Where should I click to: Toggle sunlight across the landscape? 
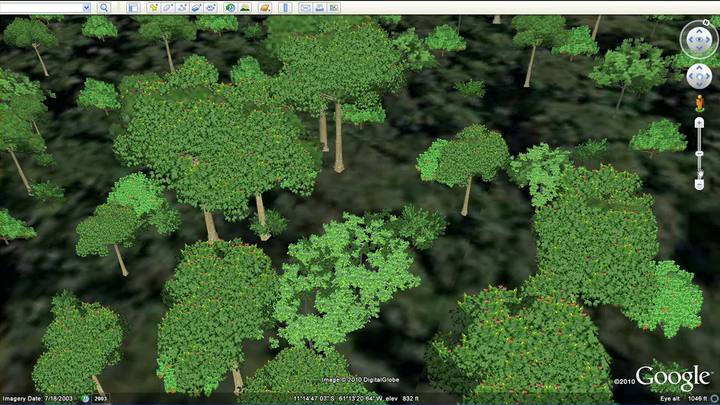[244, 7]
